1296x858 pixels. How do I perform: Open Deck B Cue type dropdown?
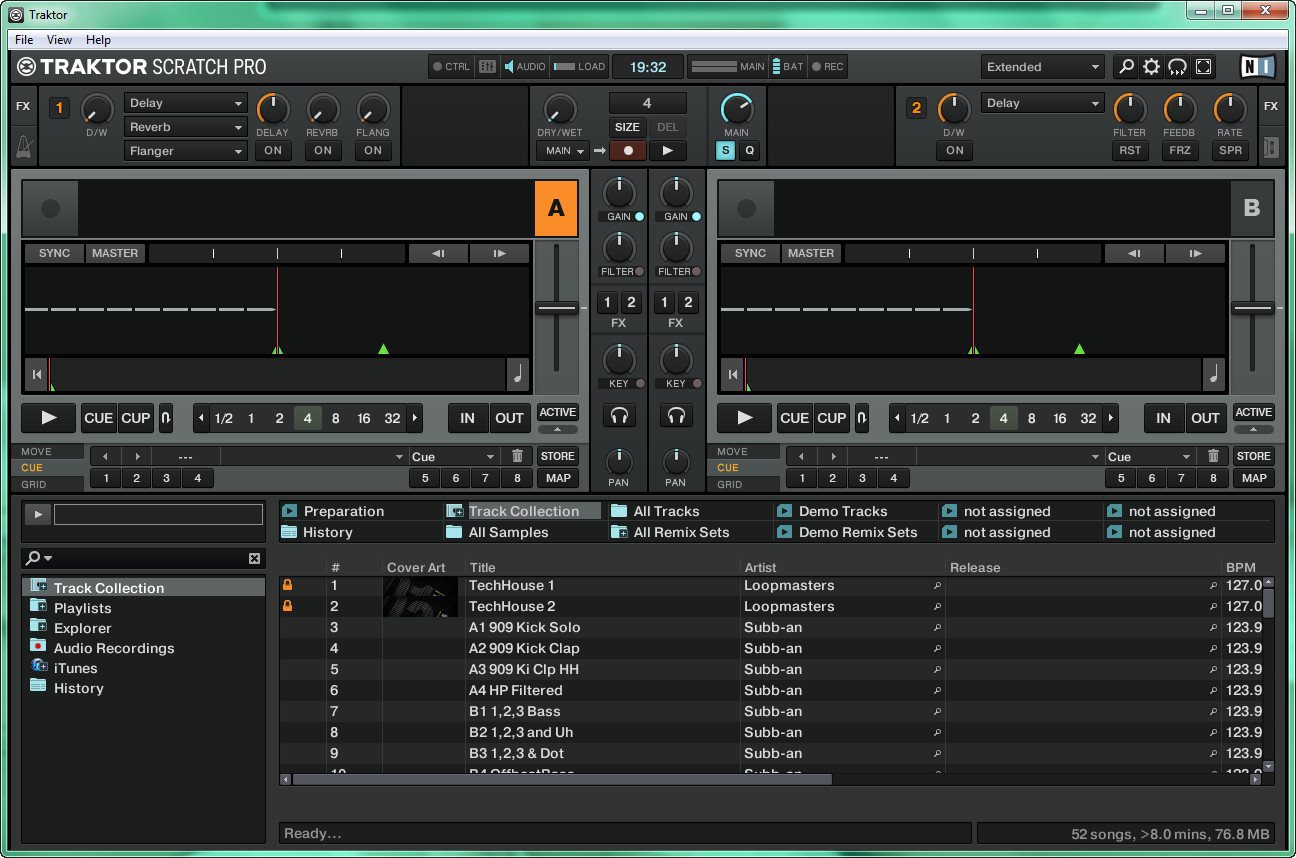pyautogui.click(x=1148, y=456)
